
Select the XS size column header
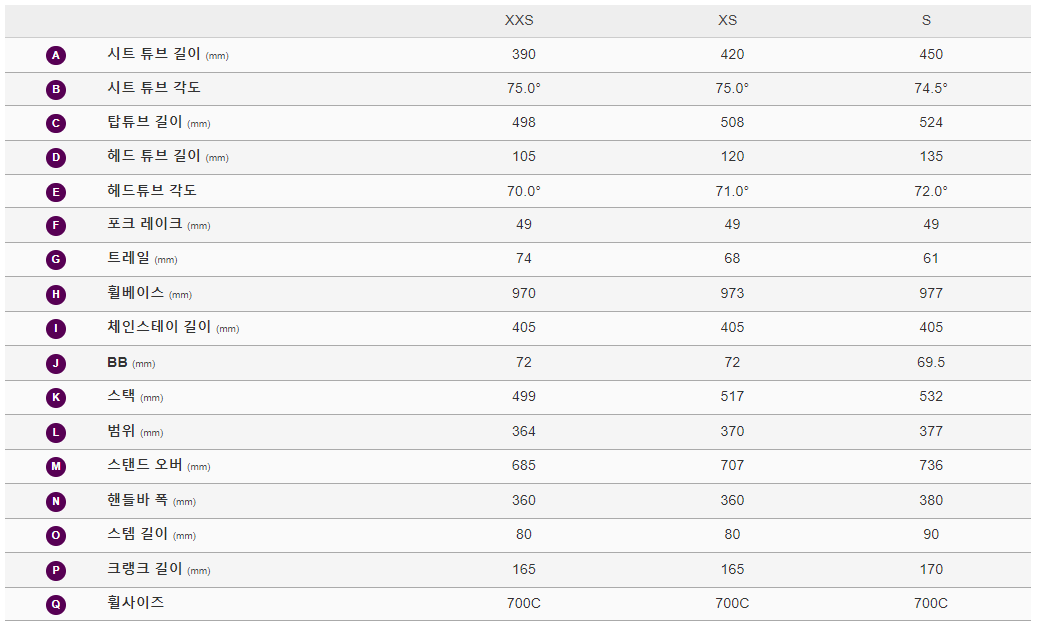pyautogui.click(x=728, y=21)
